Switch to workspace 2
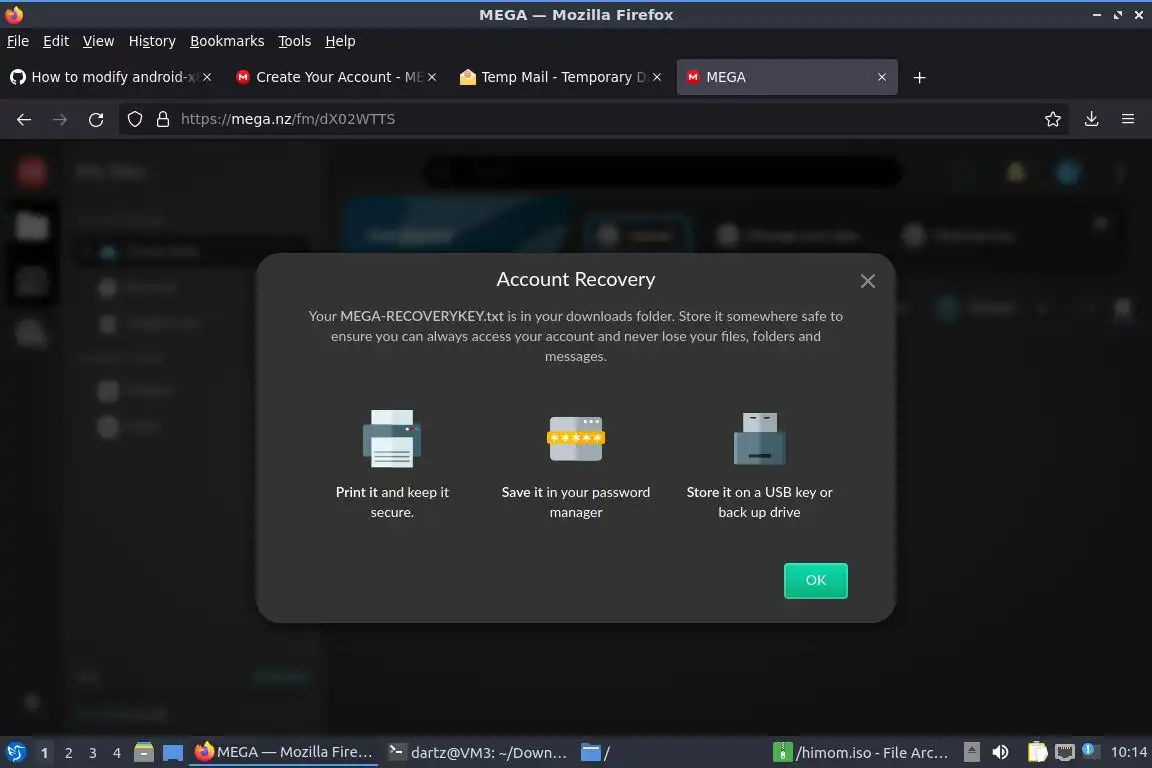 click(68, 753)
